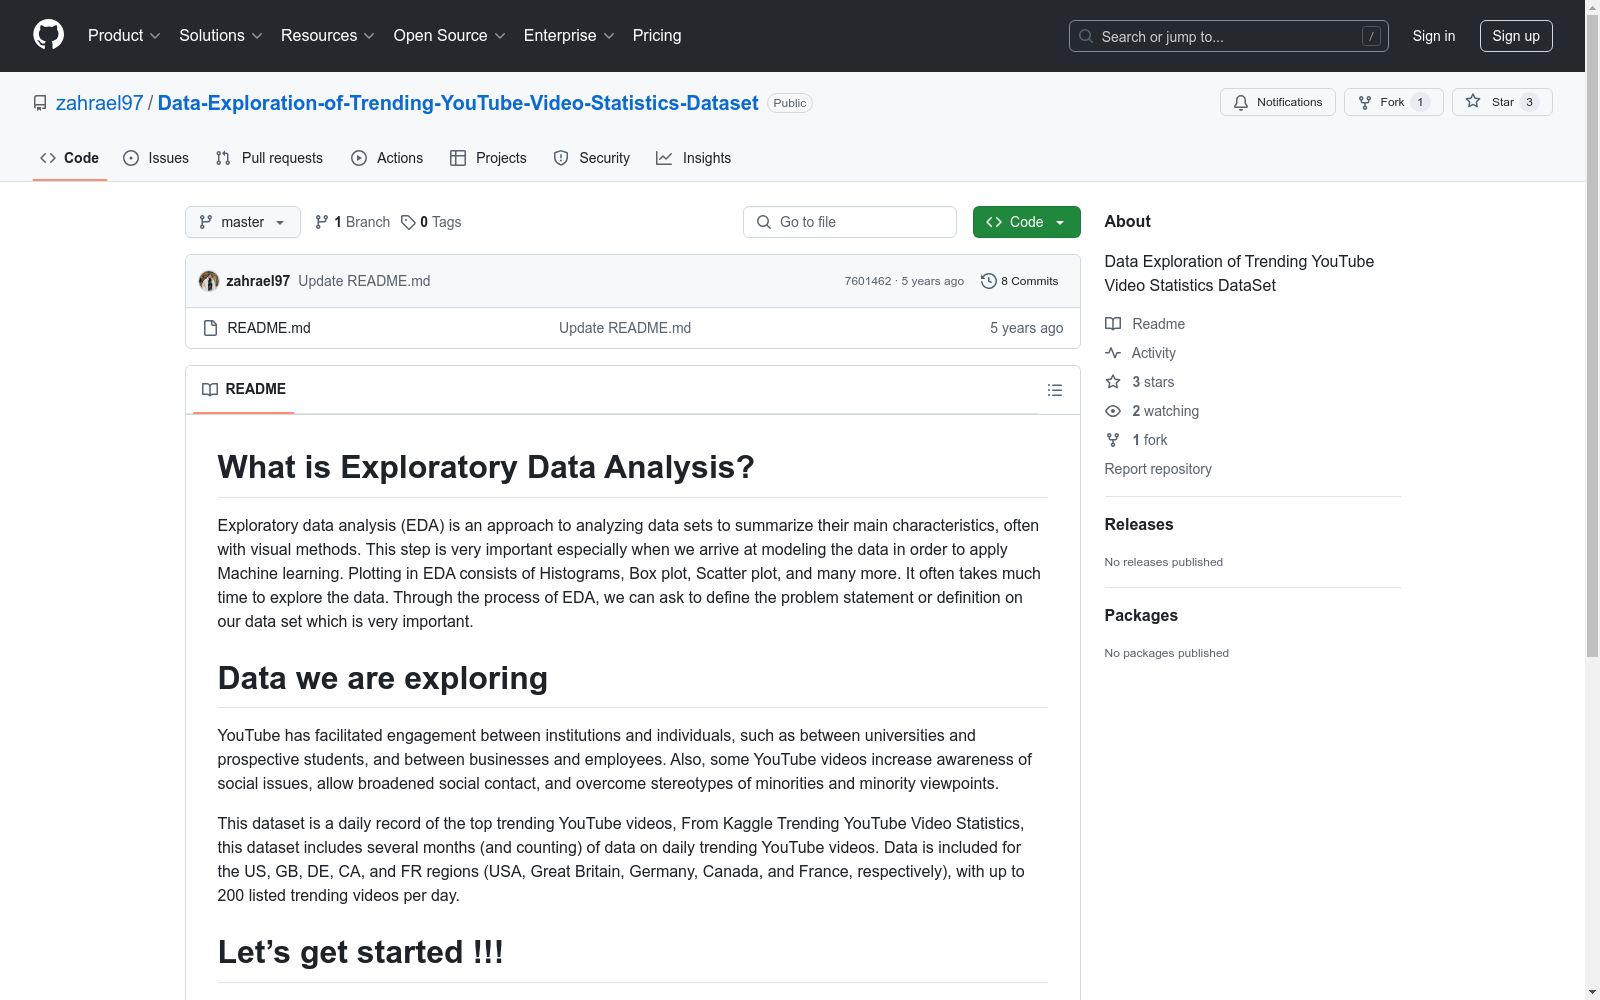Image resolution: width=1600 pixels, height=1000 pixels.
Task: Click the history clock icon by 8 Commits
Action: coord(989,281)
